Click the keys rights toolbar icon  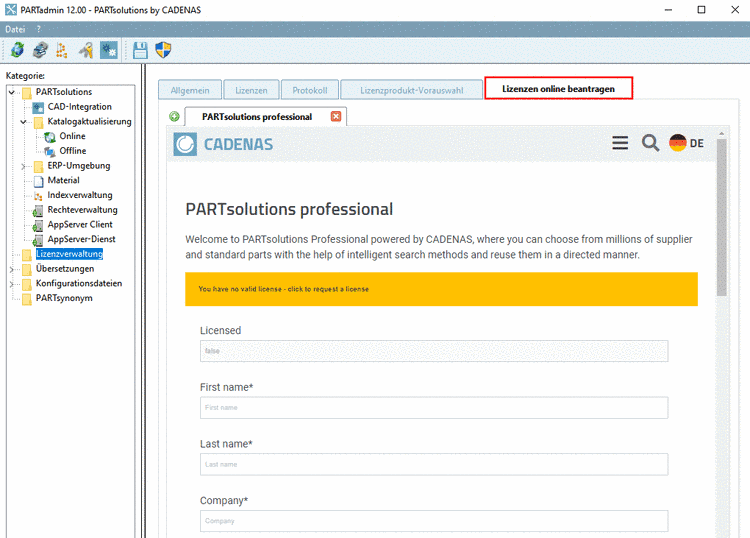(86, 50)
